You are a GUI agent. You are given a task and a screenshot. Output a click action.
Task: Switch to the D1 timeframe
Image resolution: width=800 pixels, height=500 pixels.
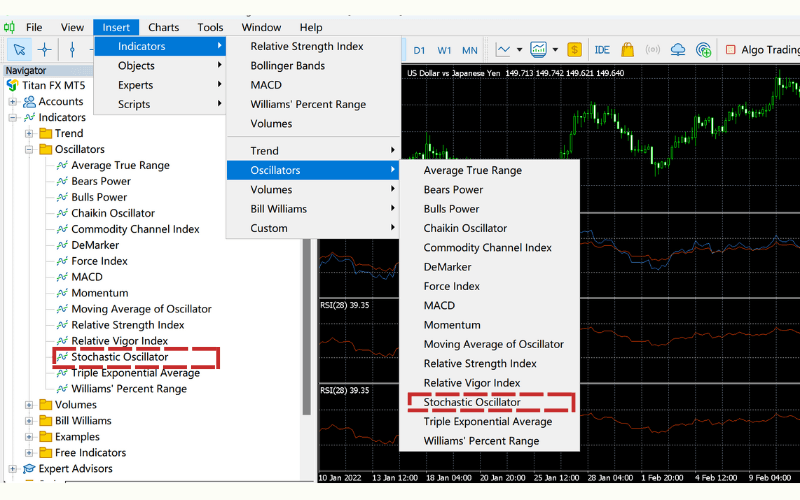(419, 49)
